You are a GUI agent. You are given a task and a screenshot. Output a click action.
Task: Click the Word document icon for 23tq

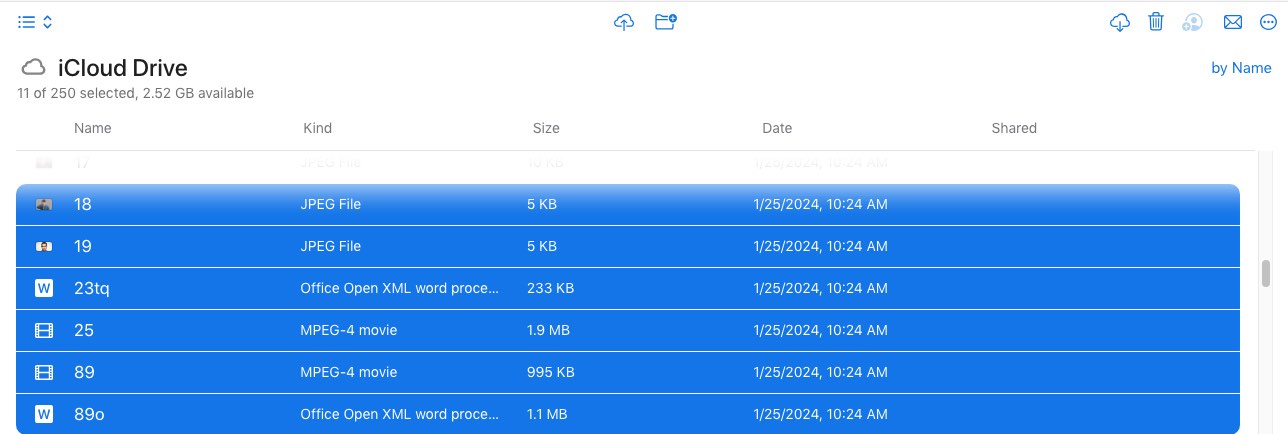pos(44,288)
